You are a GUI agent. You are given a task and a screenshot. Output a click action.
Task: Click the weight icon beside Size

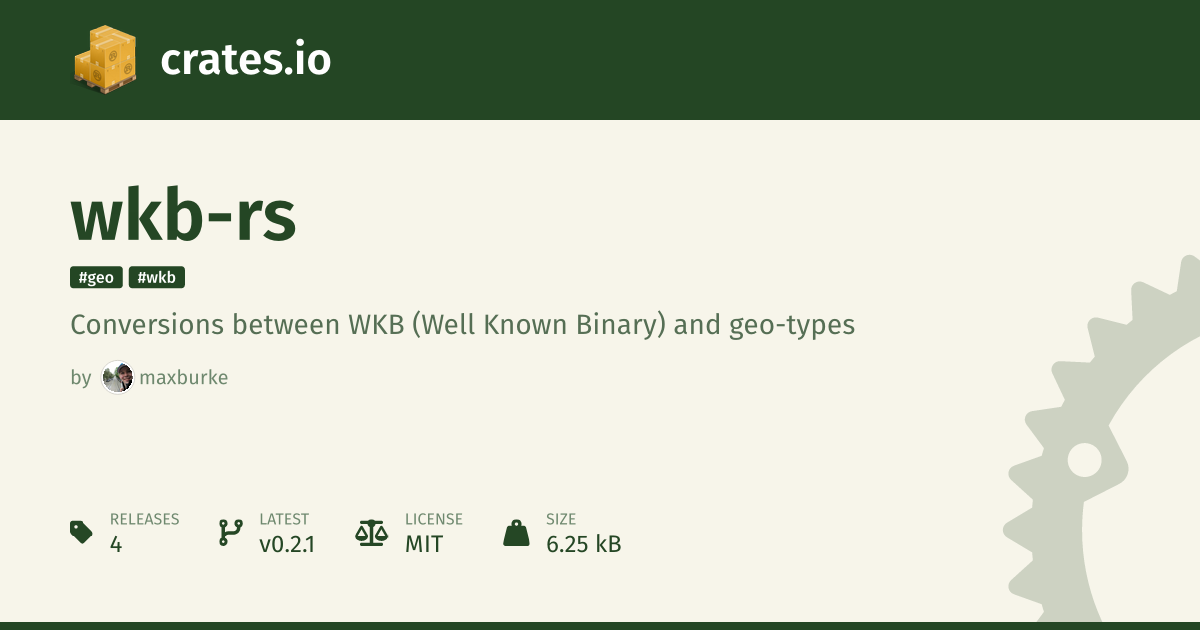516,532
